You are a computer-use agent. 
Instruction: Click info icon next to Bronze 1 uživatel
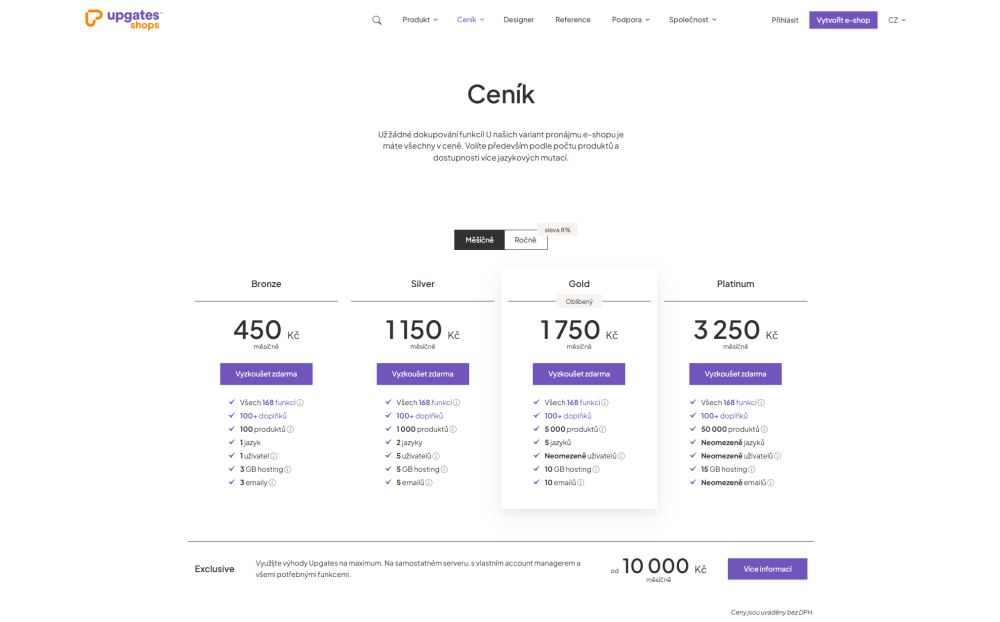coord(274,456)
